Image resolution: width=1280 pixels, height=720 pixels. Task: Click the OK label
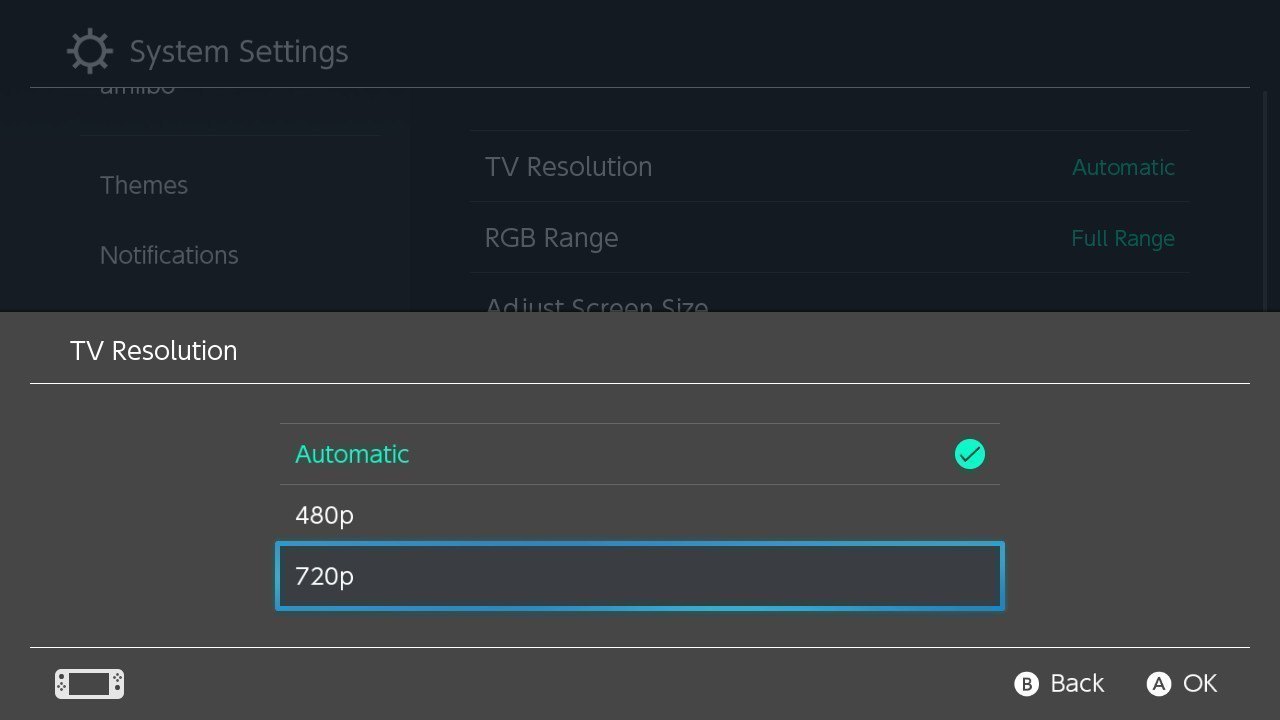tap(1200, 684)
